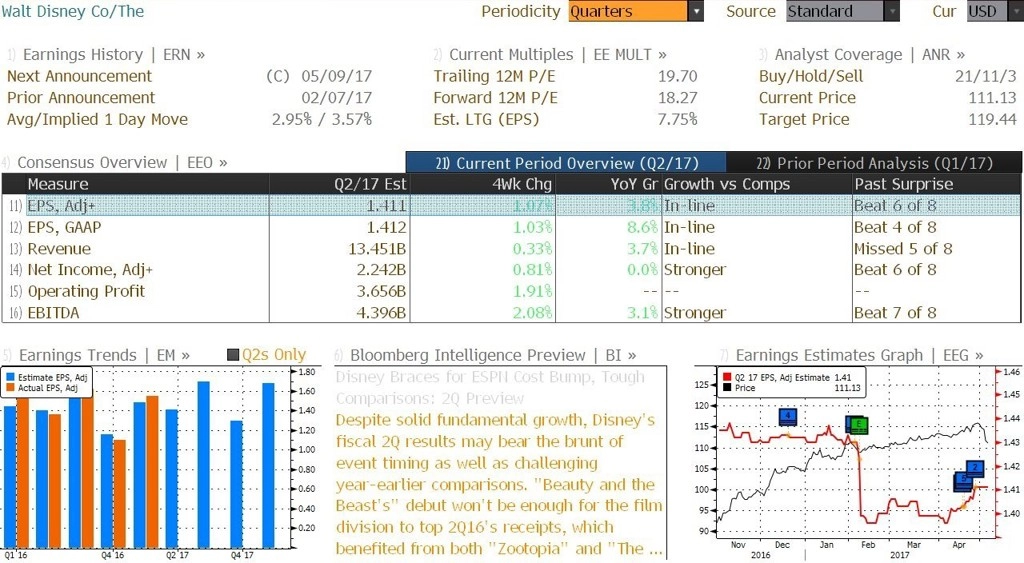Switch to Prior Period Analysis (Q1/17) tab
Image resolution: width=1024 pixels, height=563 pixels.
point(874,163)
